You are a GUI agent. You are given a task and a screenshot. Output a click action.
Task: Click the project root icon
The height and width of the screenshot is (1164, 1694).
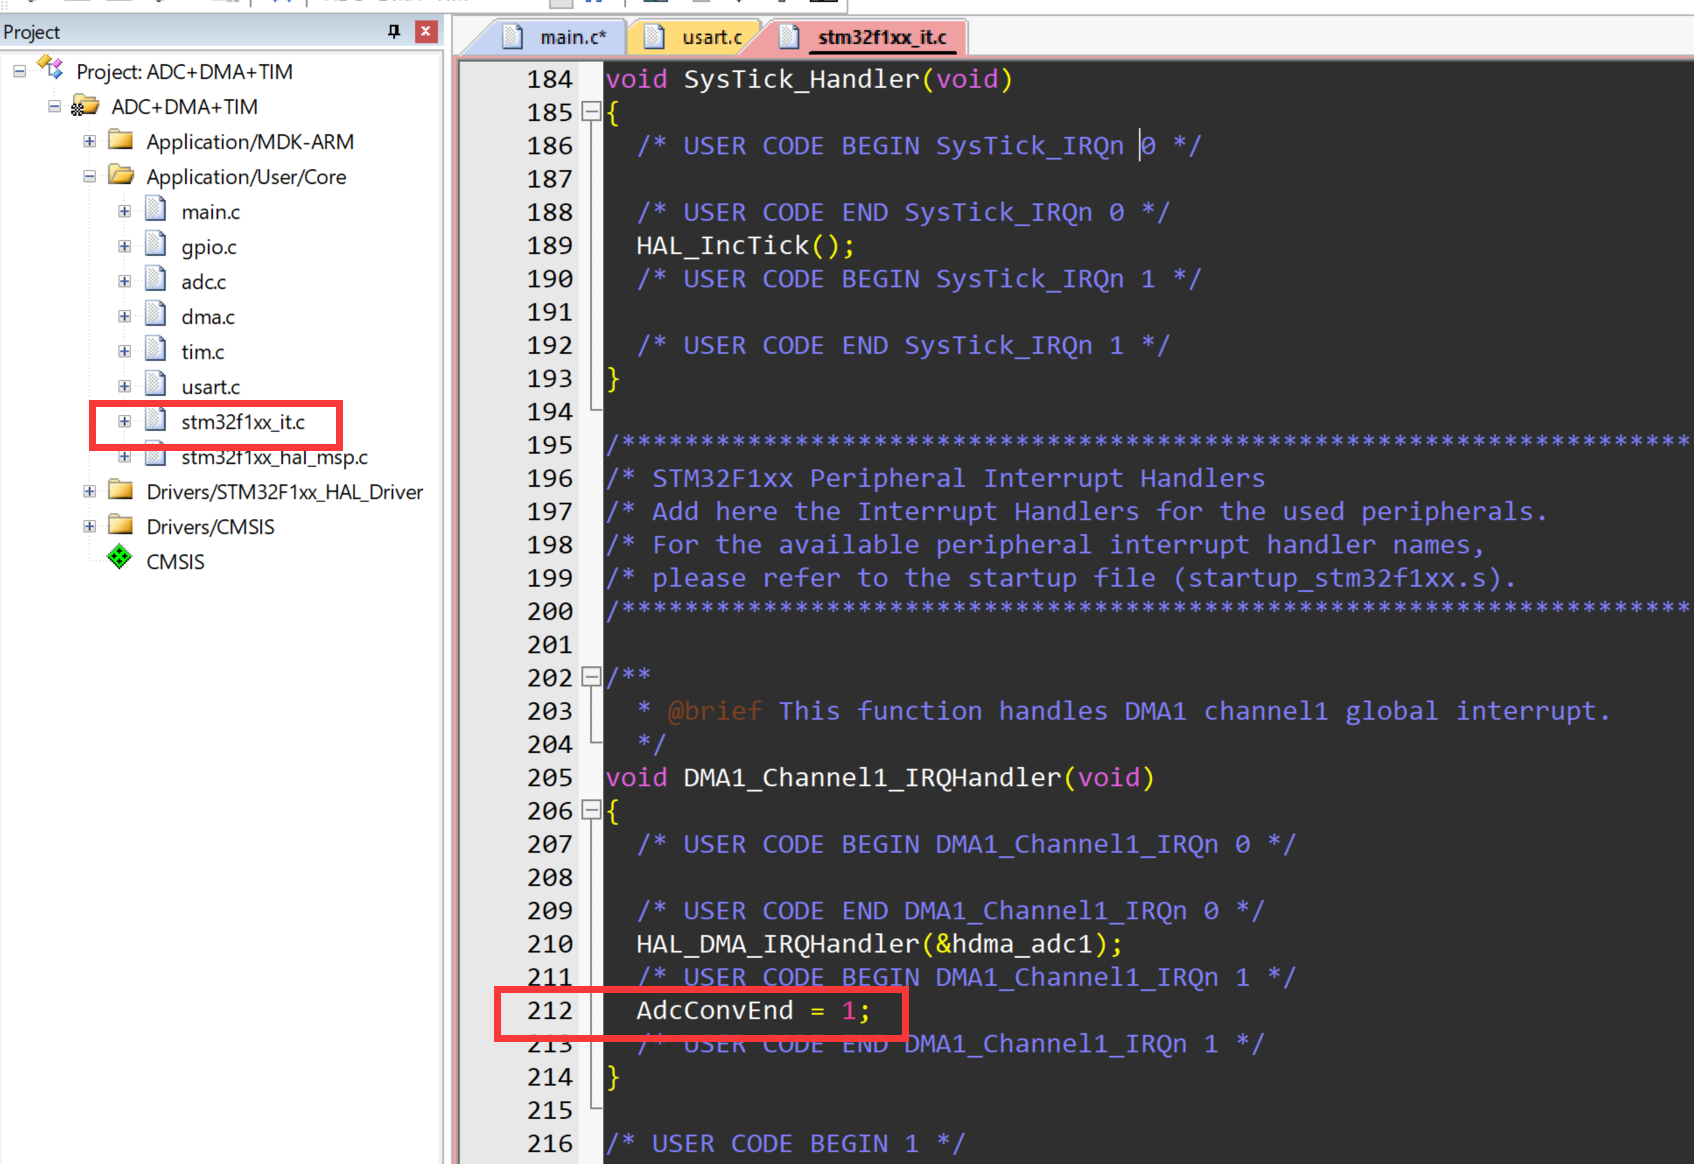tap(50, 68)
